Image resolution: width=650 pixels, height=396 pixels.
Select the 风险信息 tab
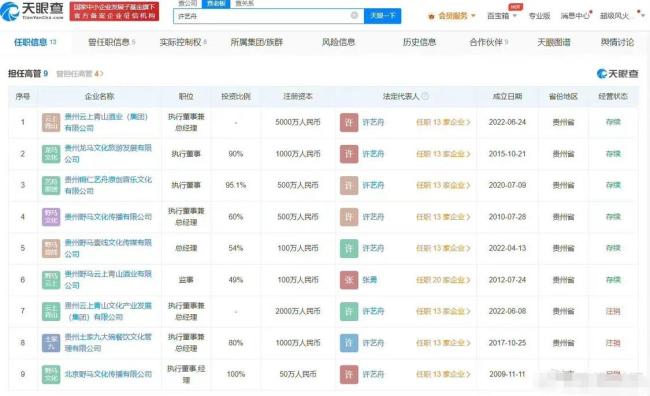click(x=338, y=42)
